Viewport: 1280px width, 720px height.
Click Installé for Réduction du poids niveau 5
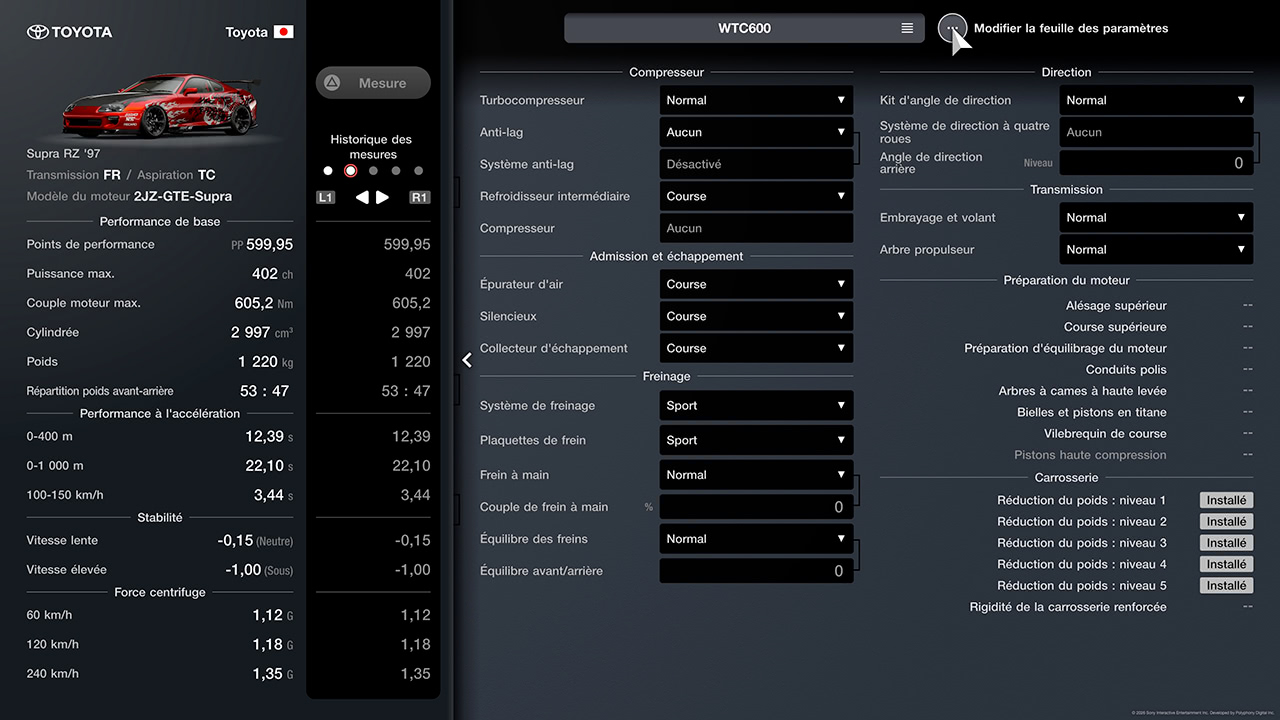click(1226, 586)
